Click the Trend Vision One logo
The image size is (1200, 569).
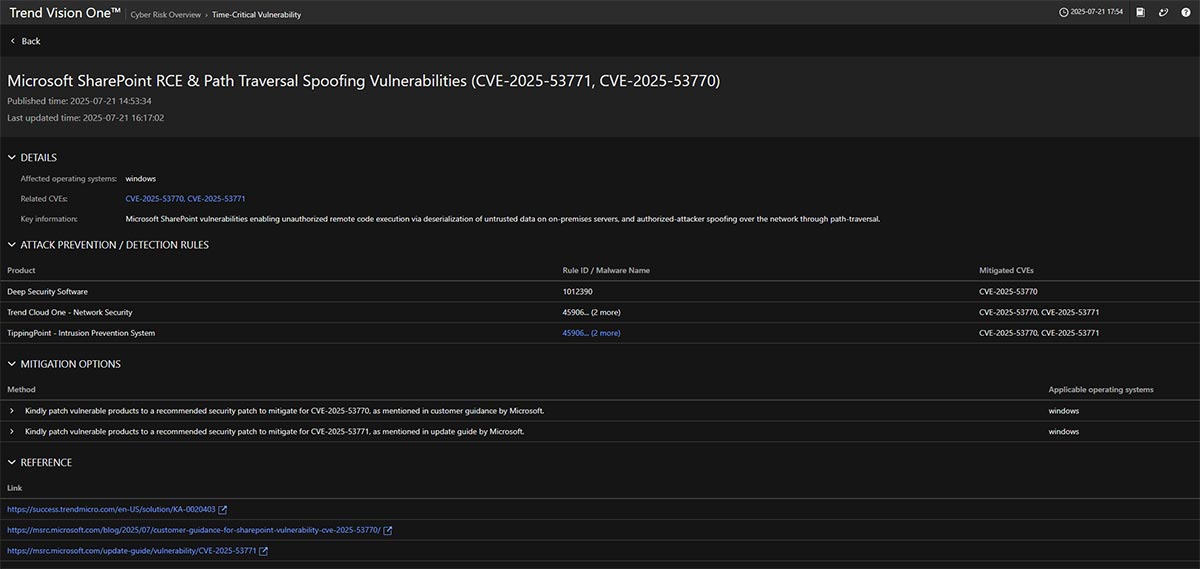(65, 13)
